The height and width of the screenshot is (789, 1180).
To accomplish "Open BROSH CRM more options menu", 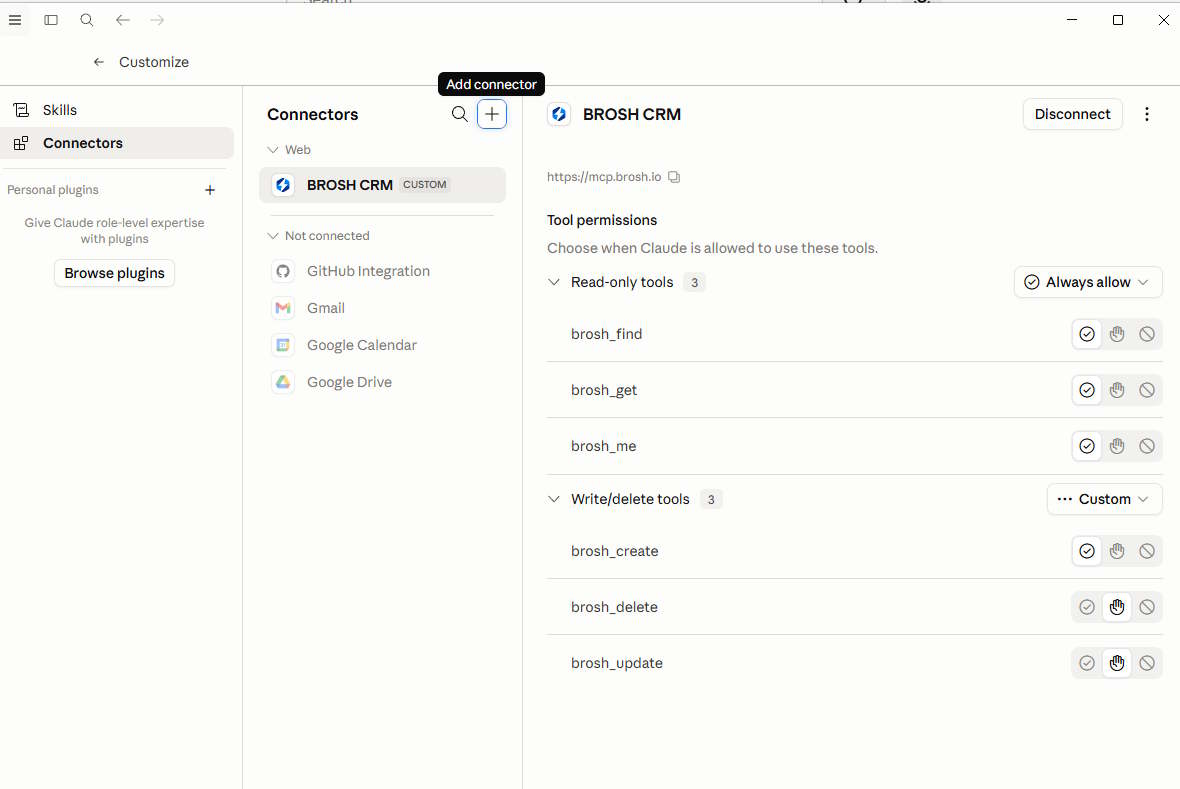I will 1147,114.
